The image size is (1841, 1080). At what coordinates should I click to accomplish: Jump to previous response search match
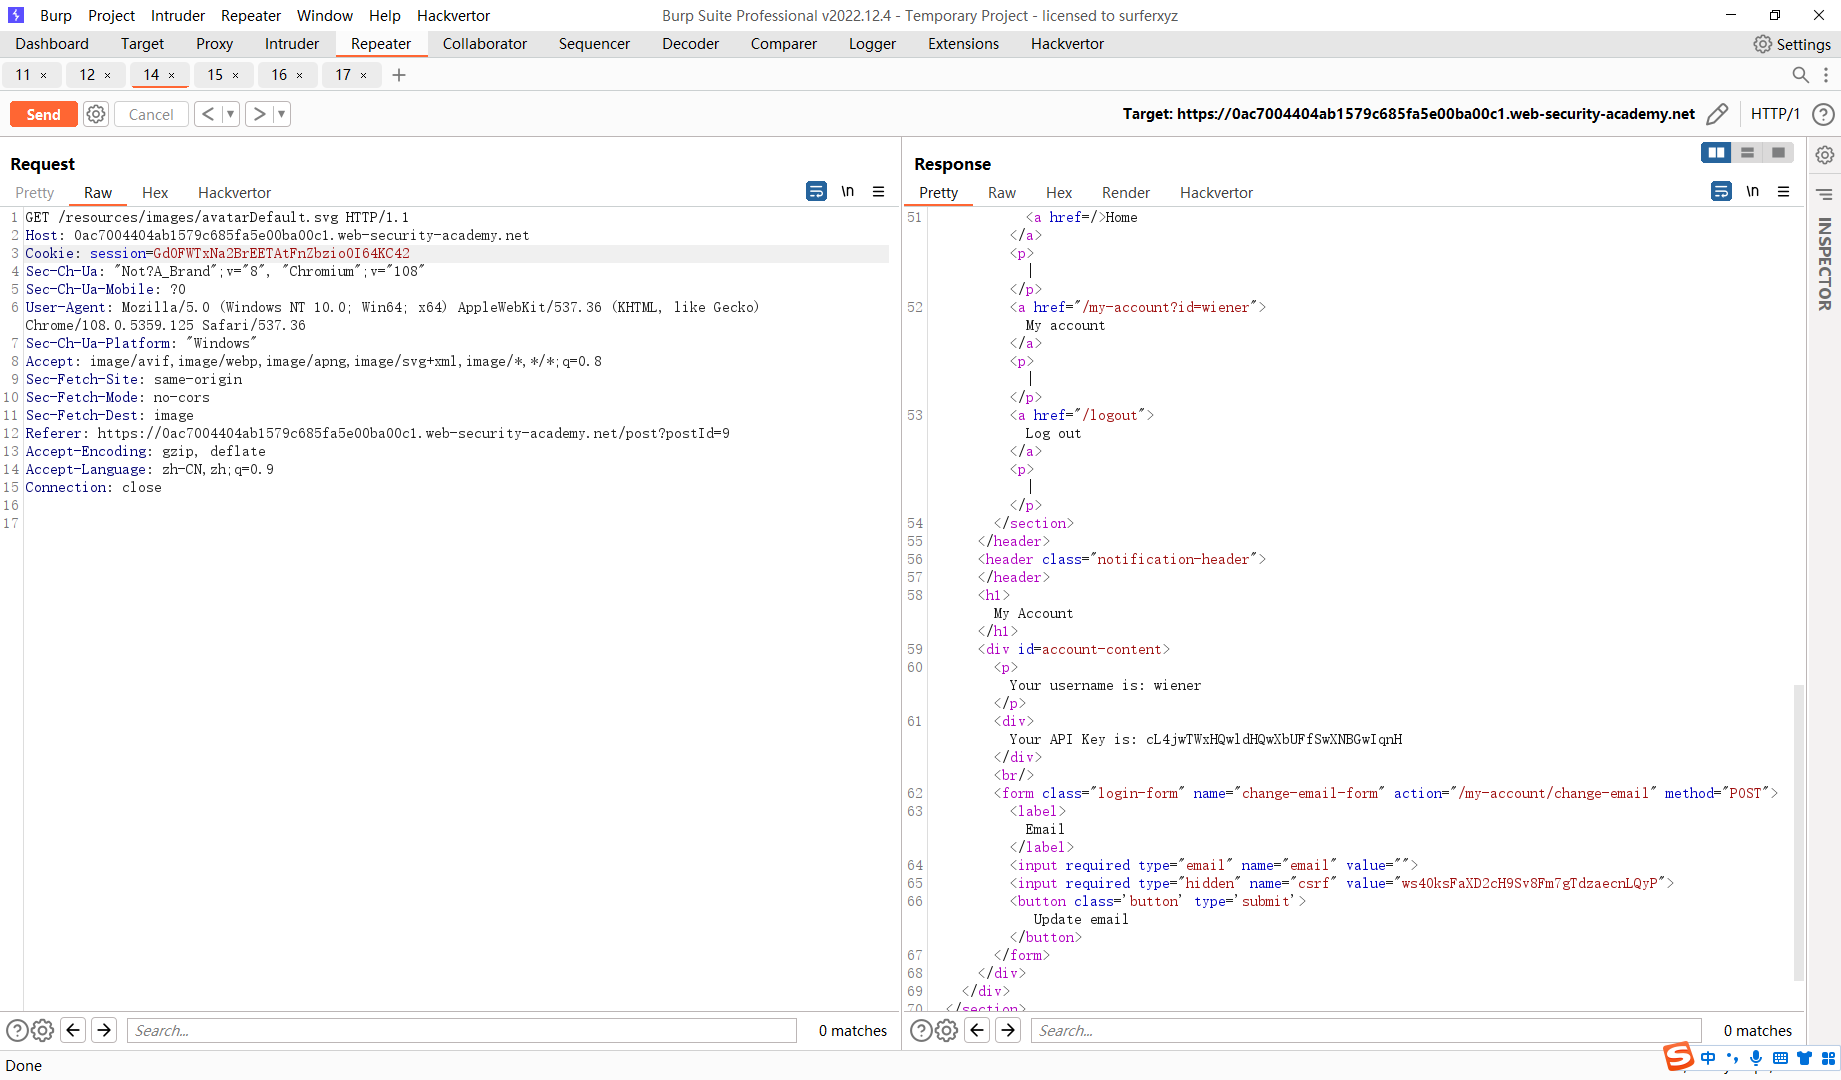[977, 1030]
